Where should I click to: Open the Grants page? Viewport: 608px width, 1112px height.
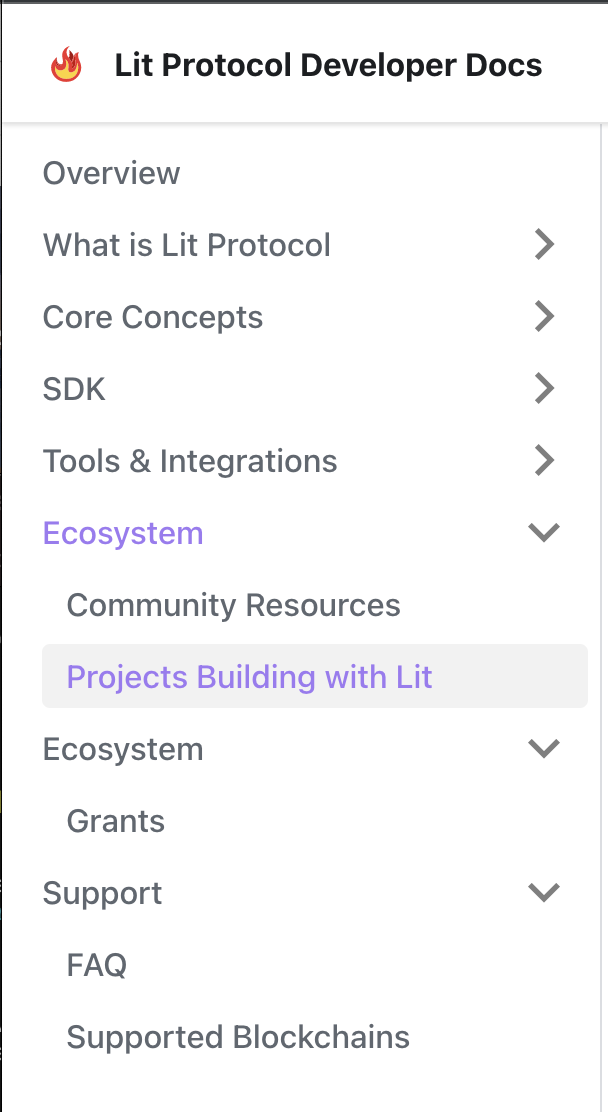coord(116,821)
